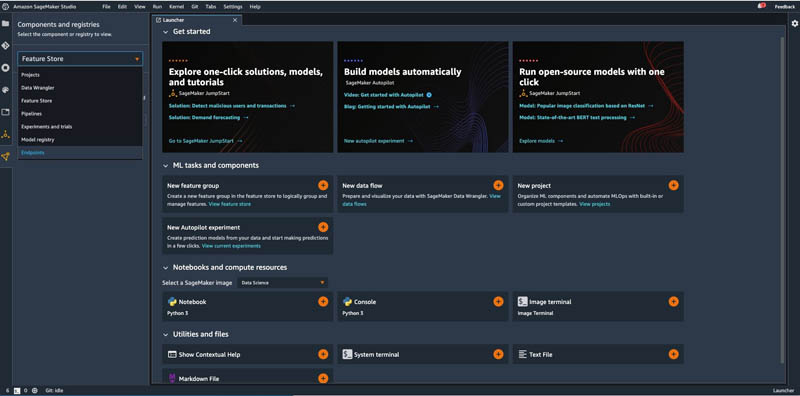Collapse Notebooks and compute resources section

tap(165, 267)
